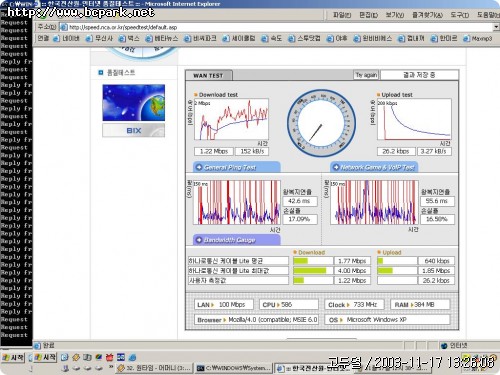The width and height of the screenshot is (500, 375).
Task: Click the page icon in the address bar
Action: coord(64,27)
